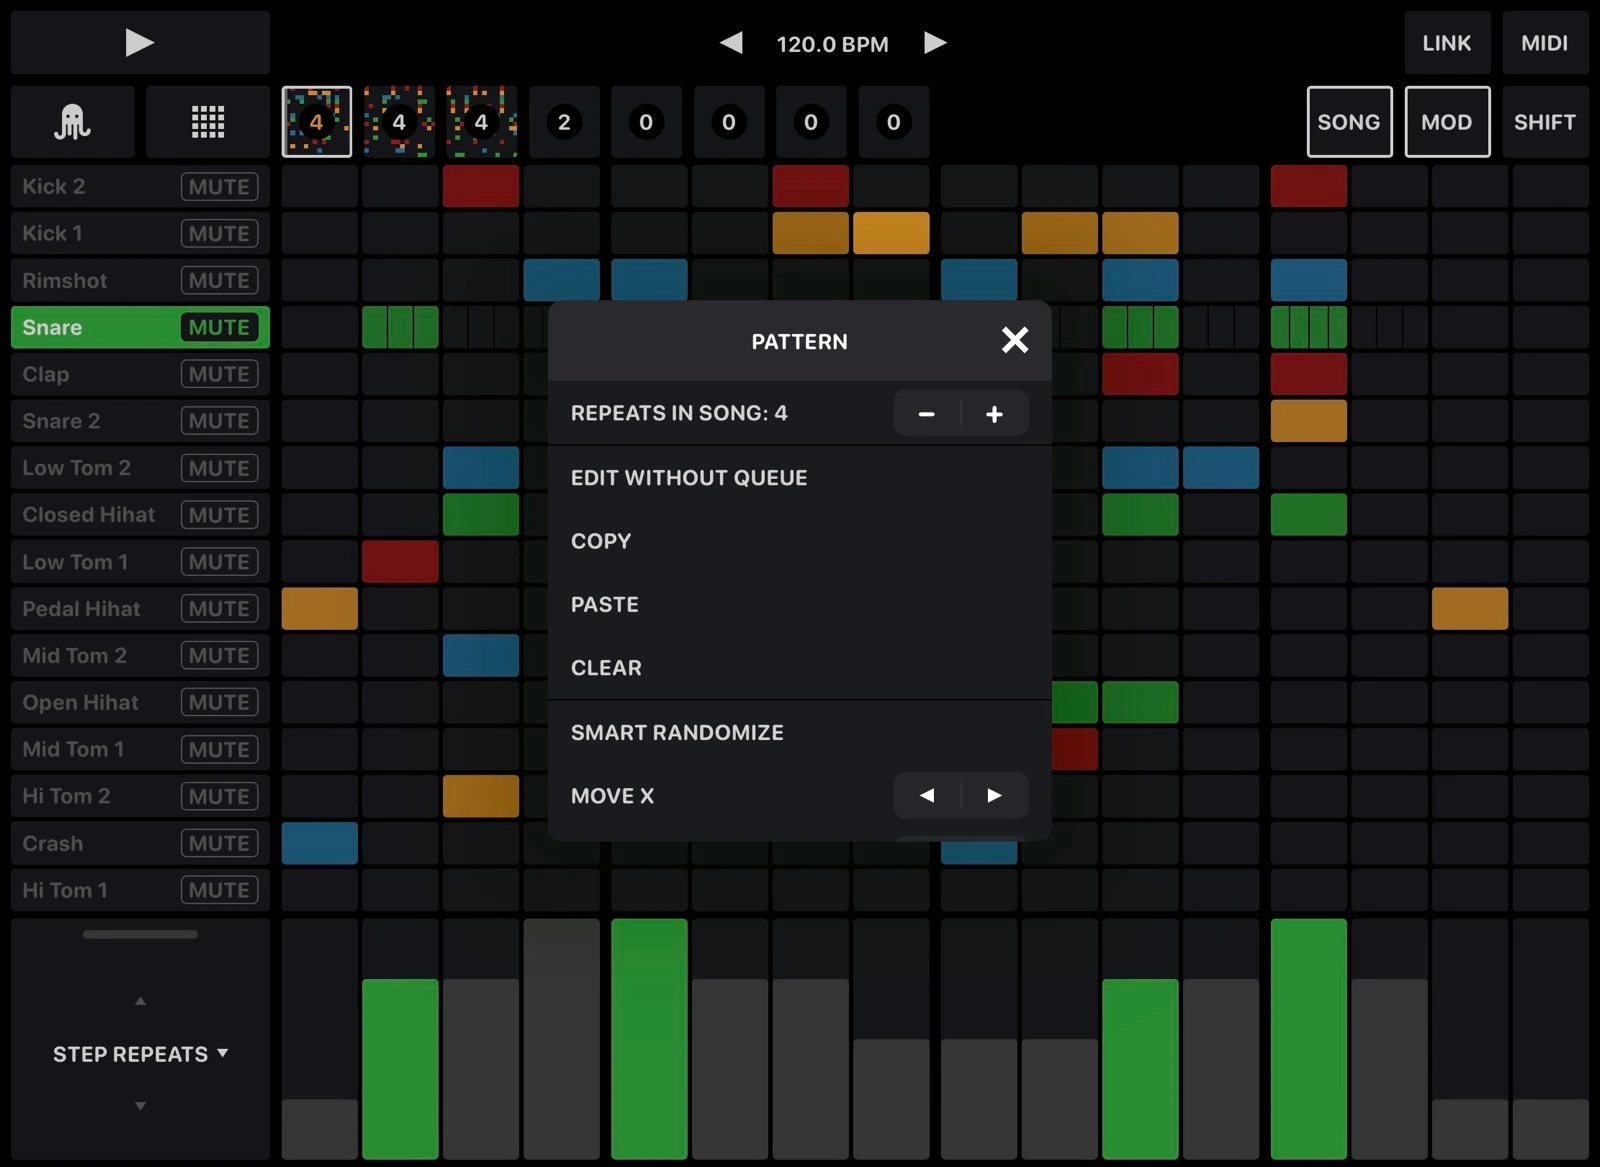
Task: Select Copy in the Pattern menu
Action: [x=601, y=541]
